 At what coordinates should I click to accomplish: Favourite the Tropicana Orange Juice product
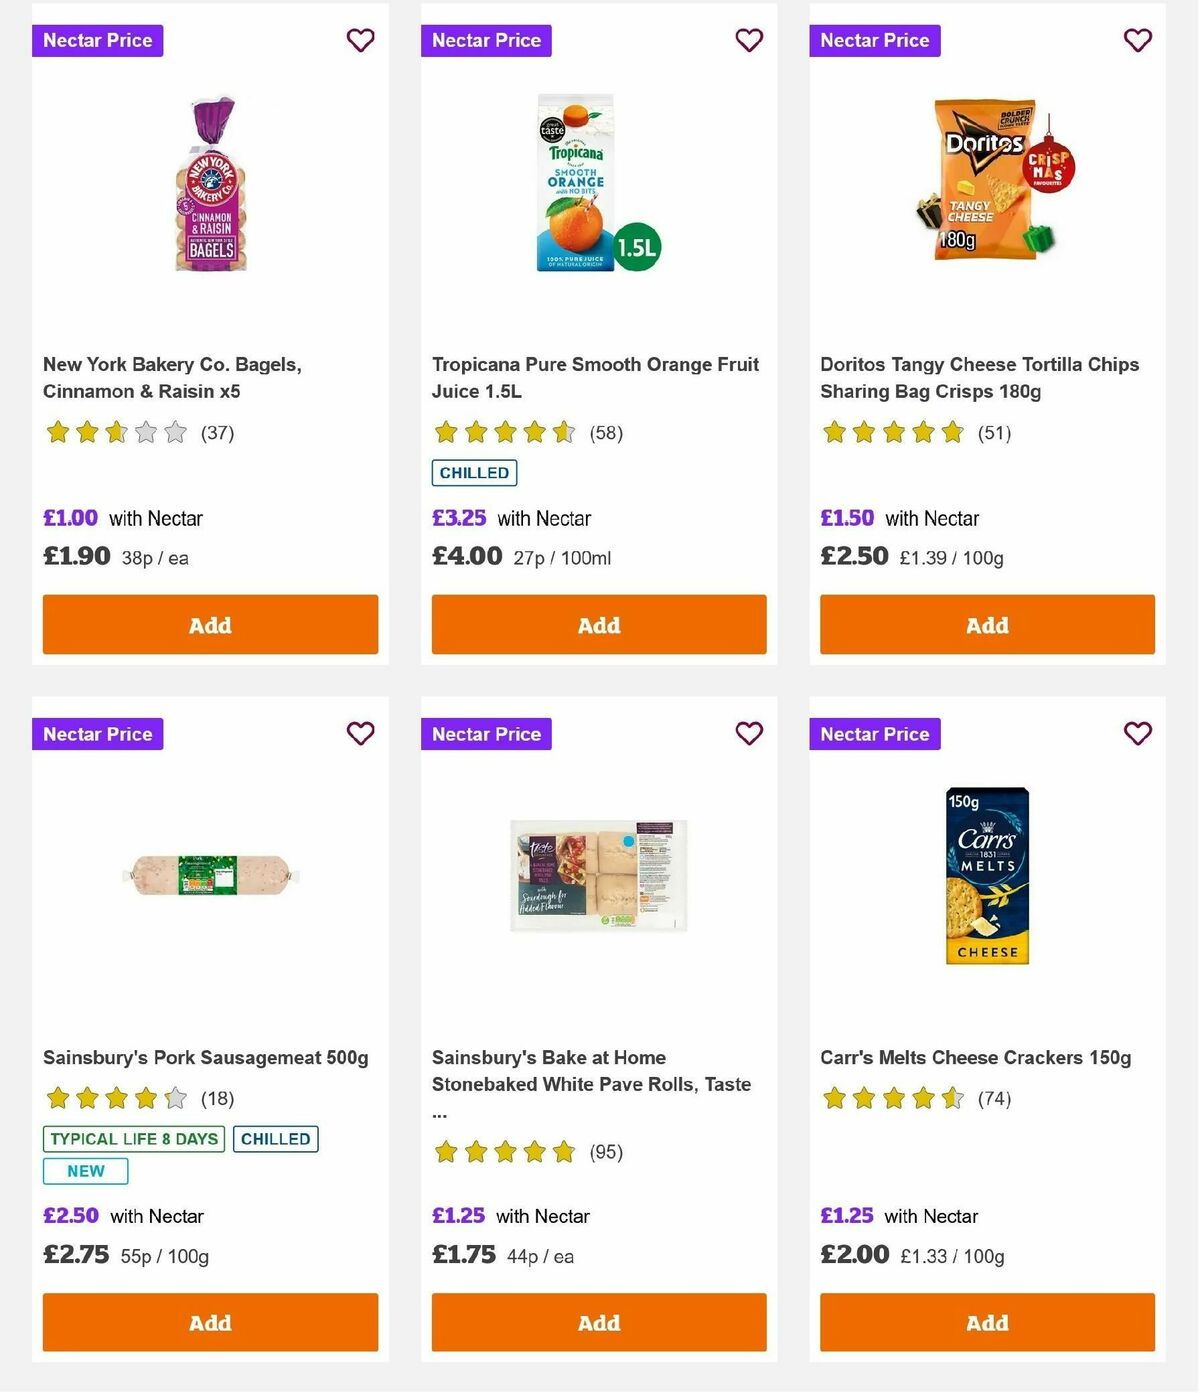(x=748, y=40)
